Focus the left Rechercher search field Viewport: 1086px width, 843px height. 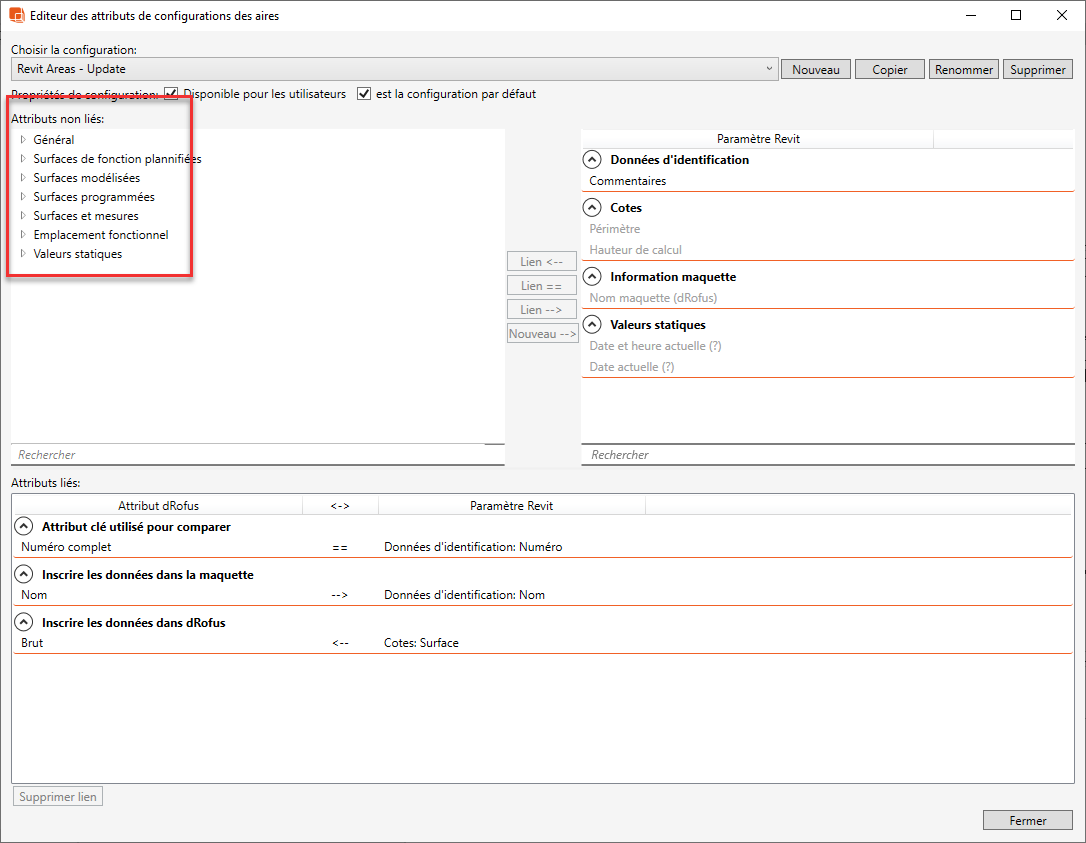tap(250, 455)
